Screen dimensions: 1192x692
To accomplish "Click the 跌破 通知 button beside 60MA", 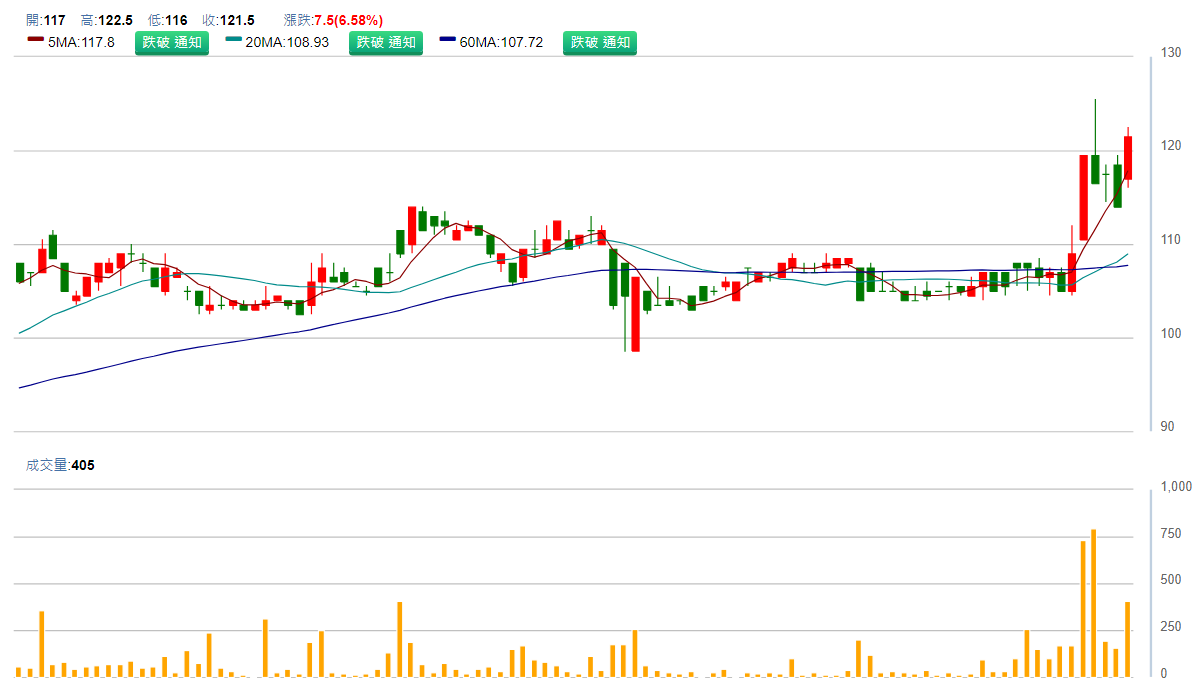I will [x=600, y=42].
